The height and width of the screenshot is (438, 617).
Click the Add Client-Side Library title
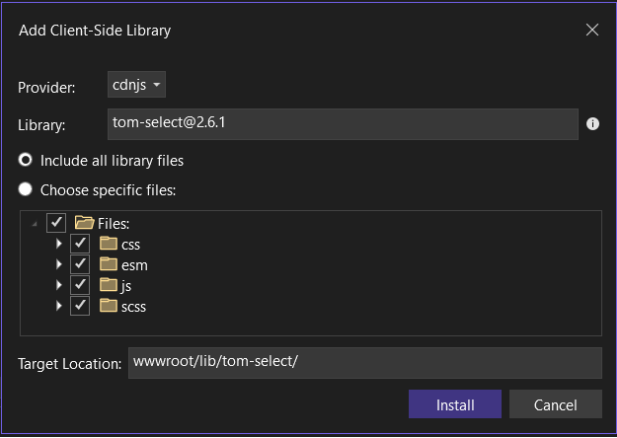[94, 30]
